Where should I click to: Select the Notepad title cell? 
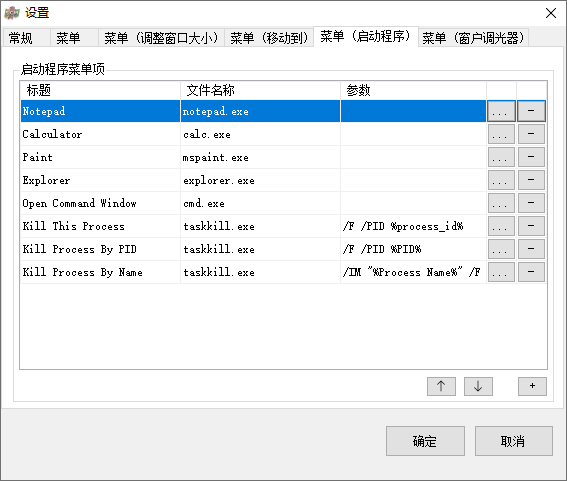tap(100, 111)
